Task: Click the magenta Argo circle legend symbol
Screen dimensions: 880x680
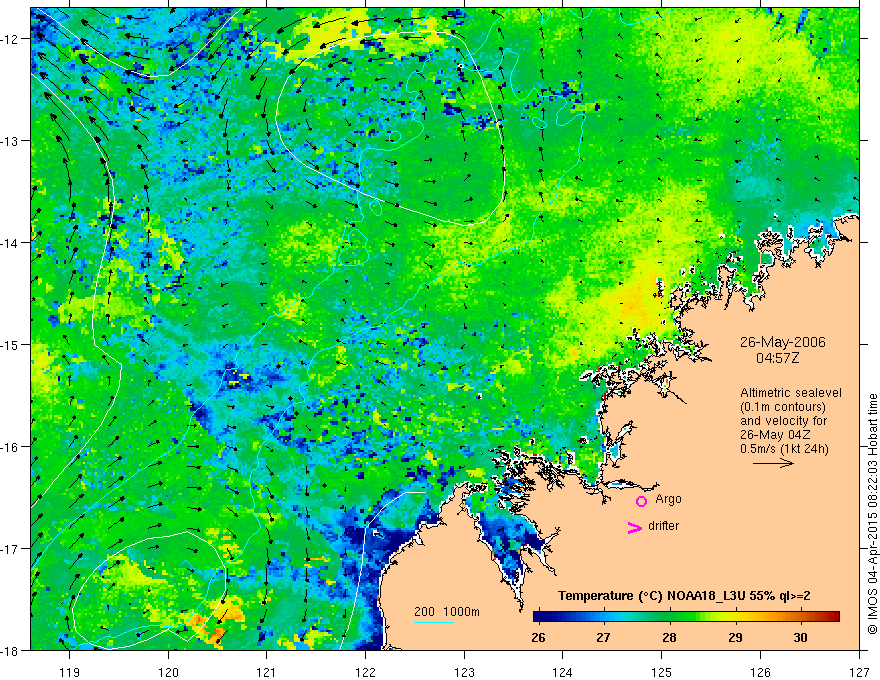Action: [x=641, y=501]
